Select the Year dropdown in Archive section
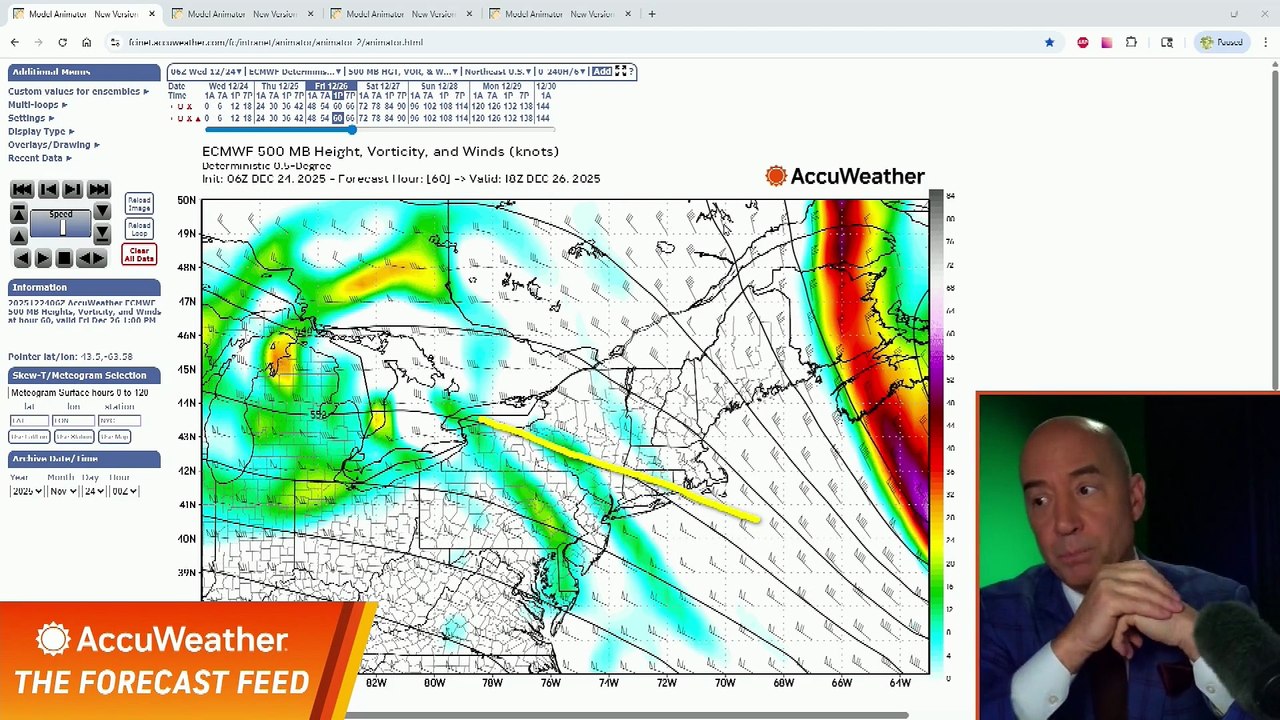Viewport: 1280px width, 720px height. tap(26, 491)
